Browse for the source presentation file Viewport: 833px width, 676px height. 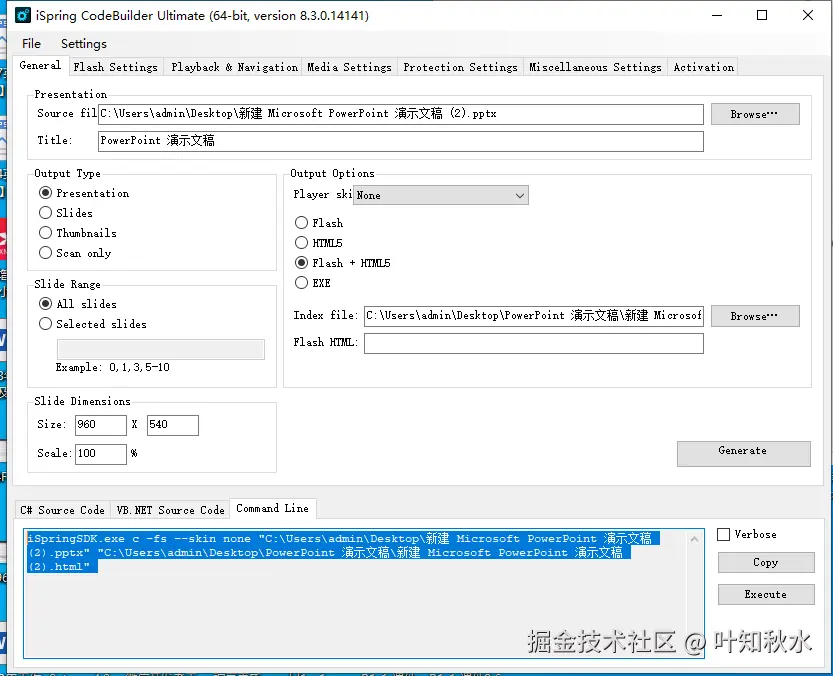tap(755, 114)
